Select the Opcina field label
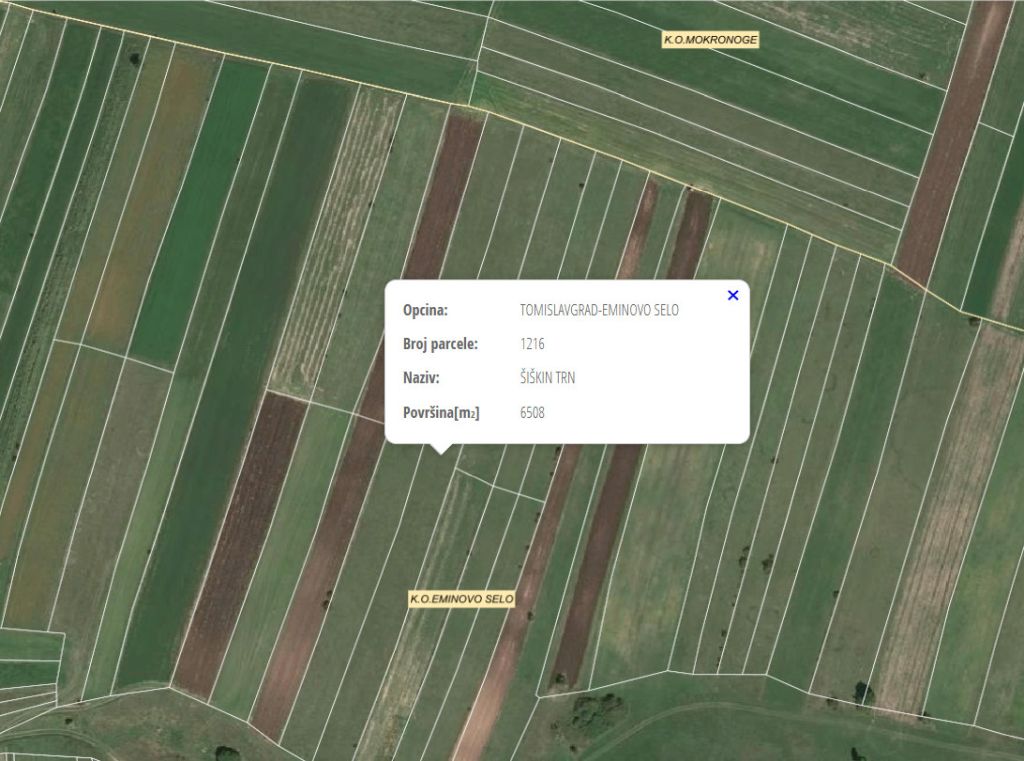 pyautogui.click(x=425, y=310)
